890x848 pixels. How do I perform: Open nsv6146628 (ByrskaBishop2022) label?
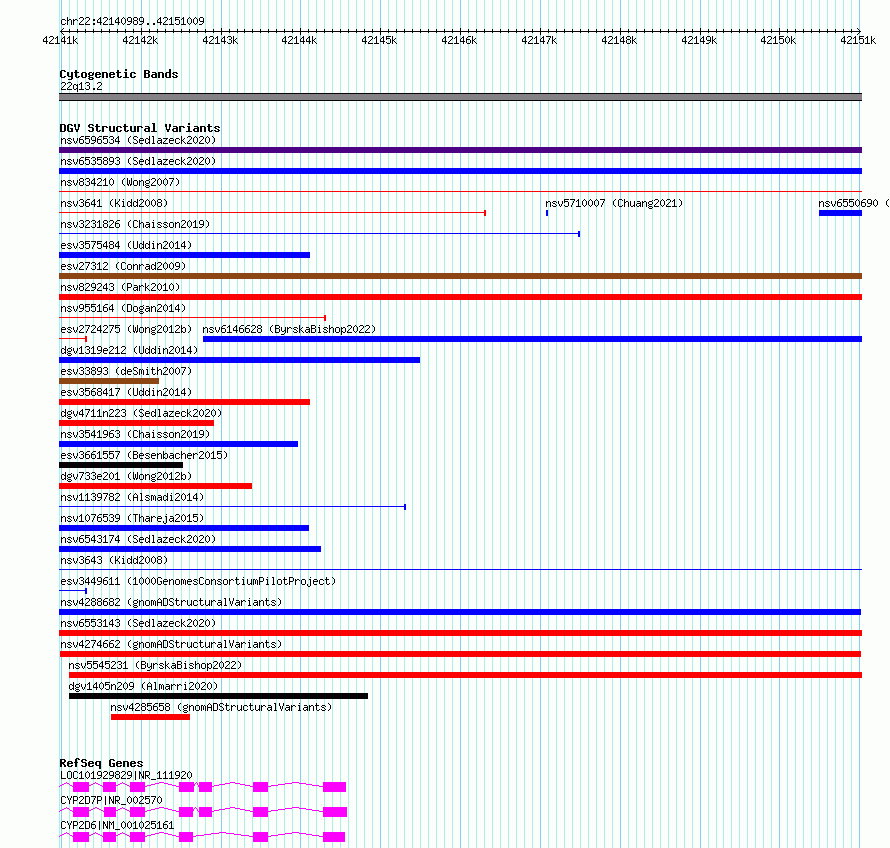click(289, 329)
